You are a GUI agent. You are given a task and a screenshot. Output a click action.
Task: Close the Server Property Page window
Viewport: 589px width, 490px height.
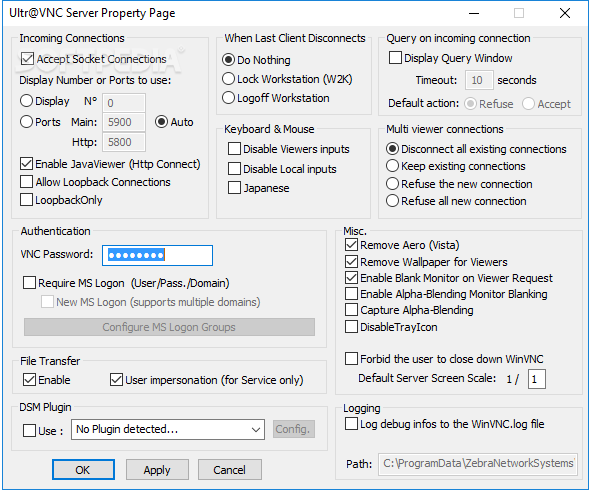565,13
